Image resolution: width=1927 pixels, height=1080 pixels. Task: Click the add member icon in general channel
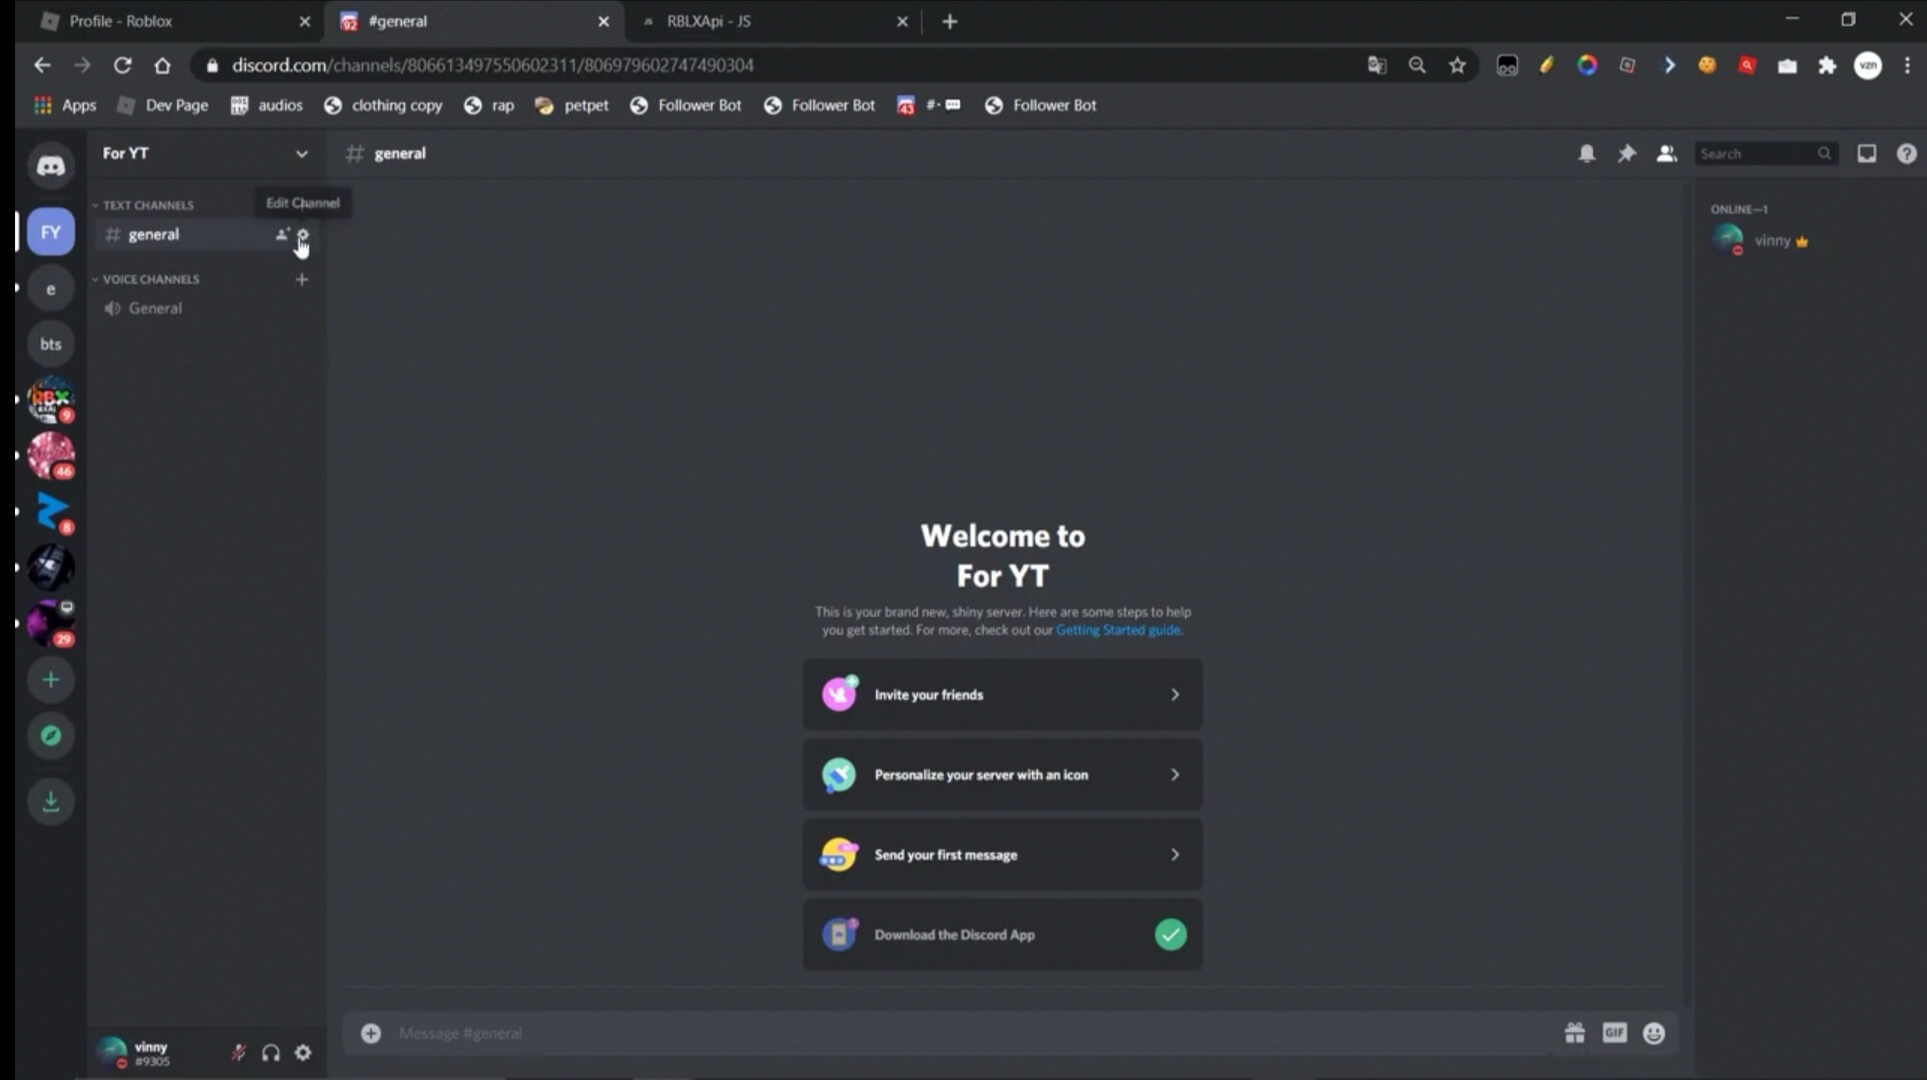tap(282, 234)
